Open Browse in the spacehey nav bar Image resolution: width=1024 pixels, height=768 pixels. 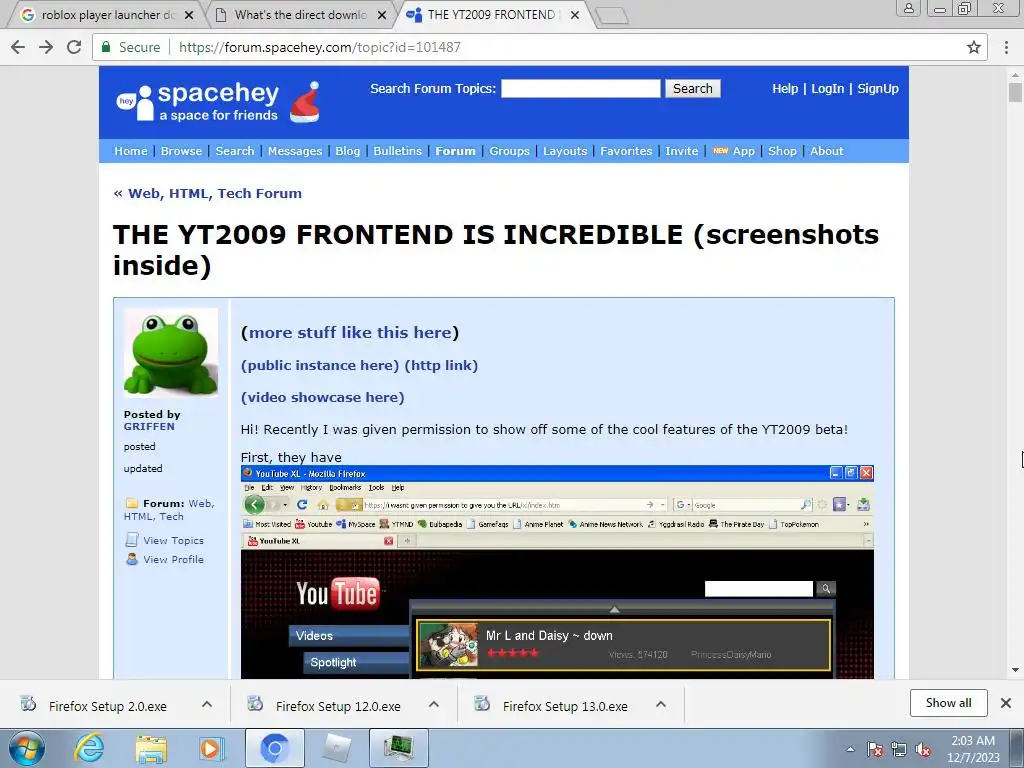click(x=181, y=151)
